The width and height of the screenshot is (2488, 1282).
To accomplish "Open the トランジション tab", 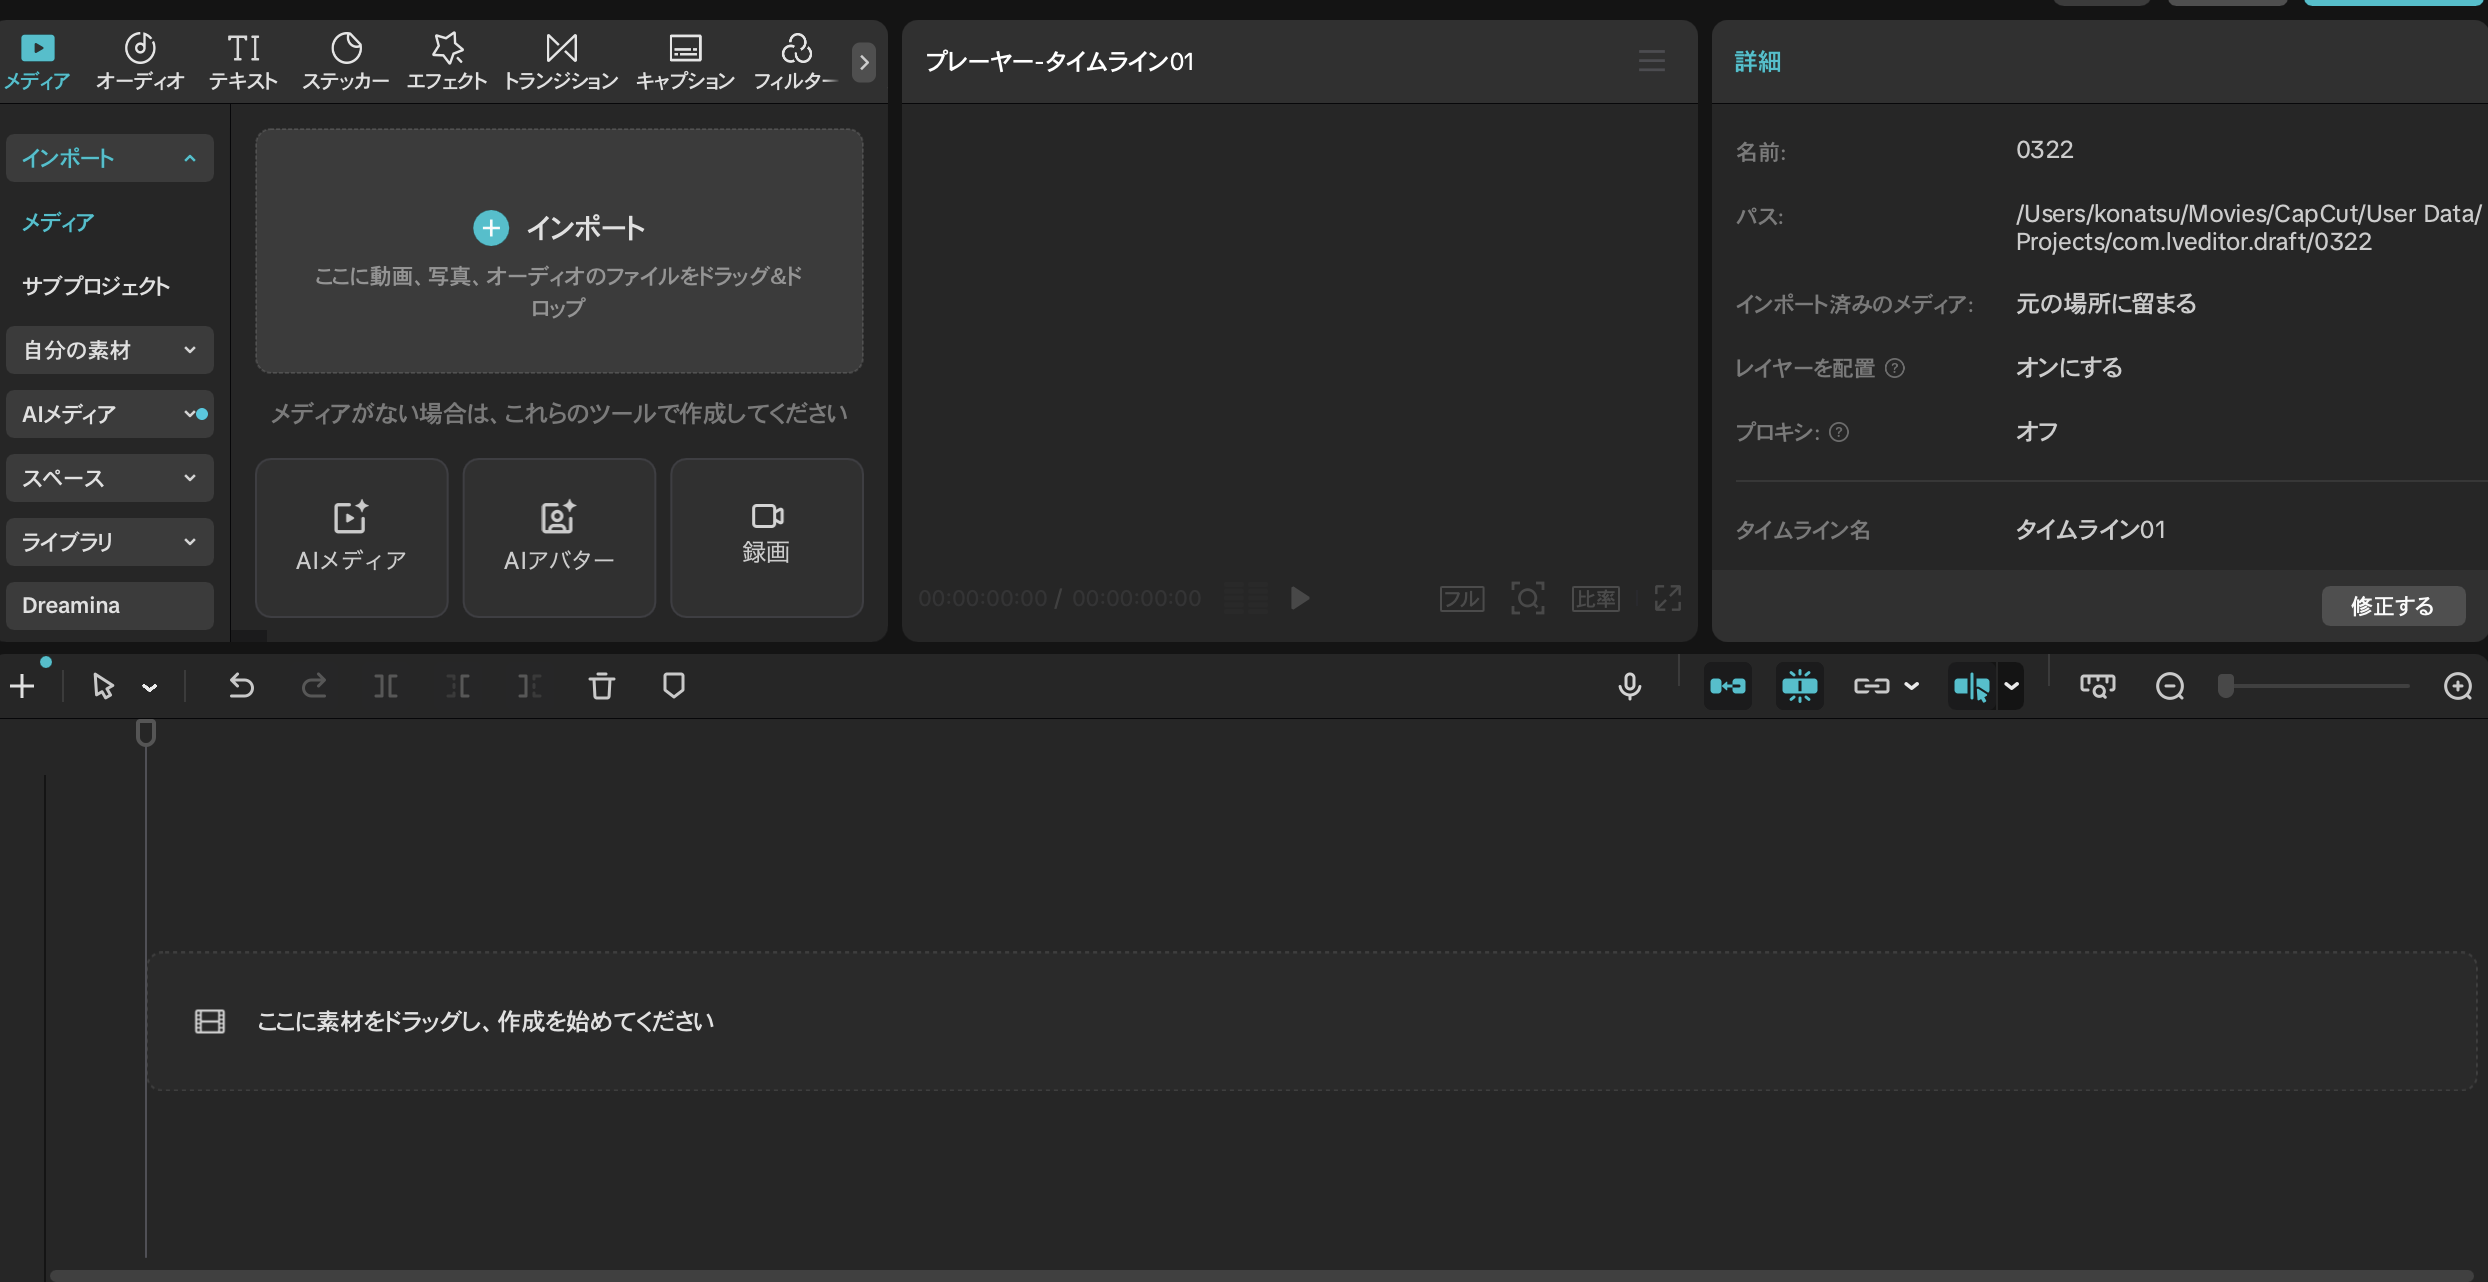I will [560, 60].
